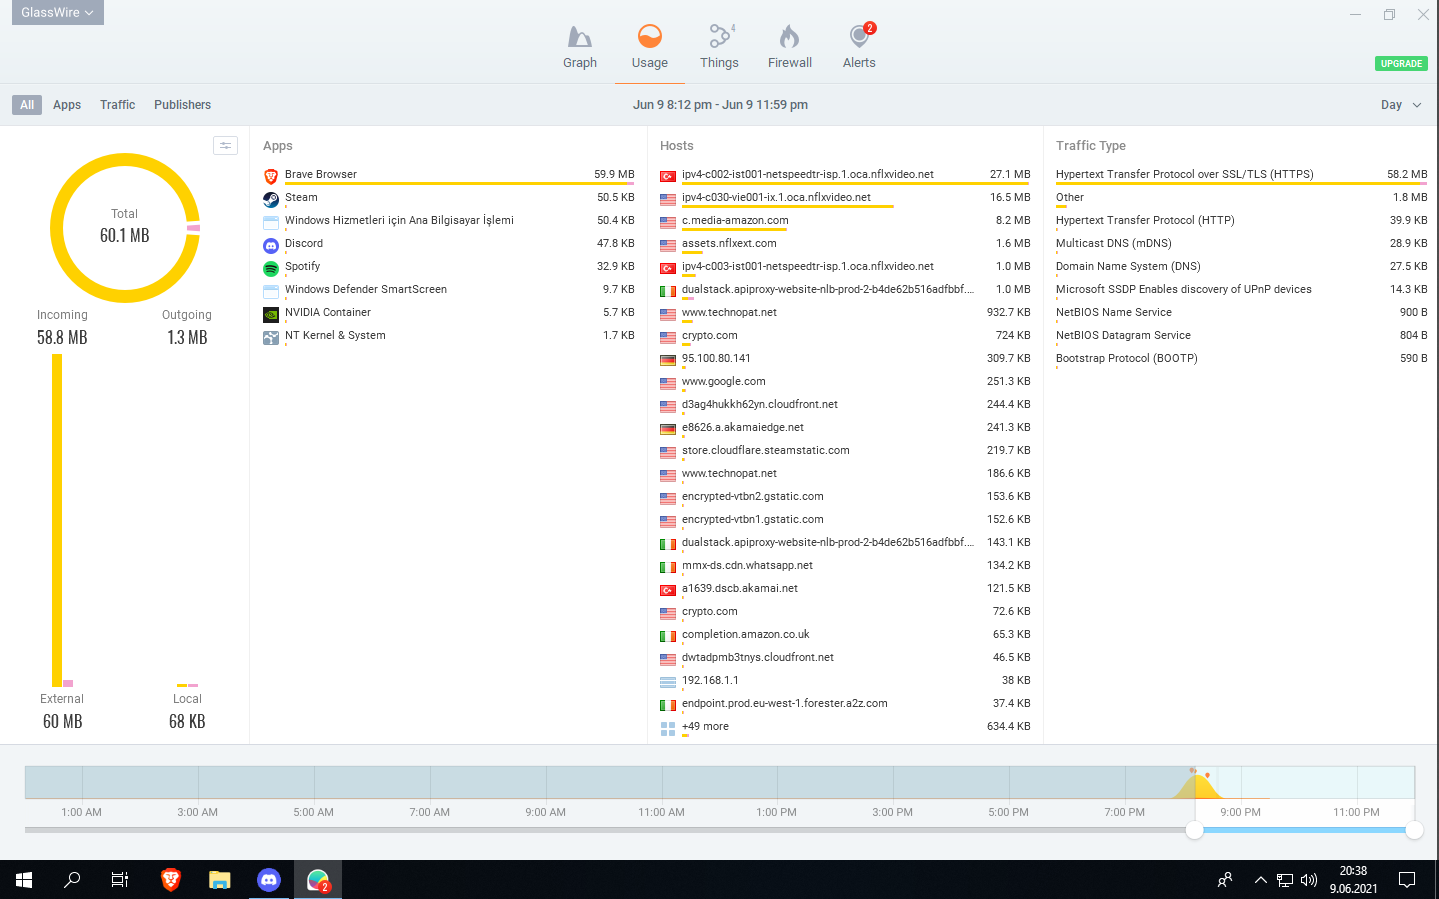Switch to the Apps filter tab
Image resolution: width=1439 pixels, height=899 pixels.
(x=67, y=105)
